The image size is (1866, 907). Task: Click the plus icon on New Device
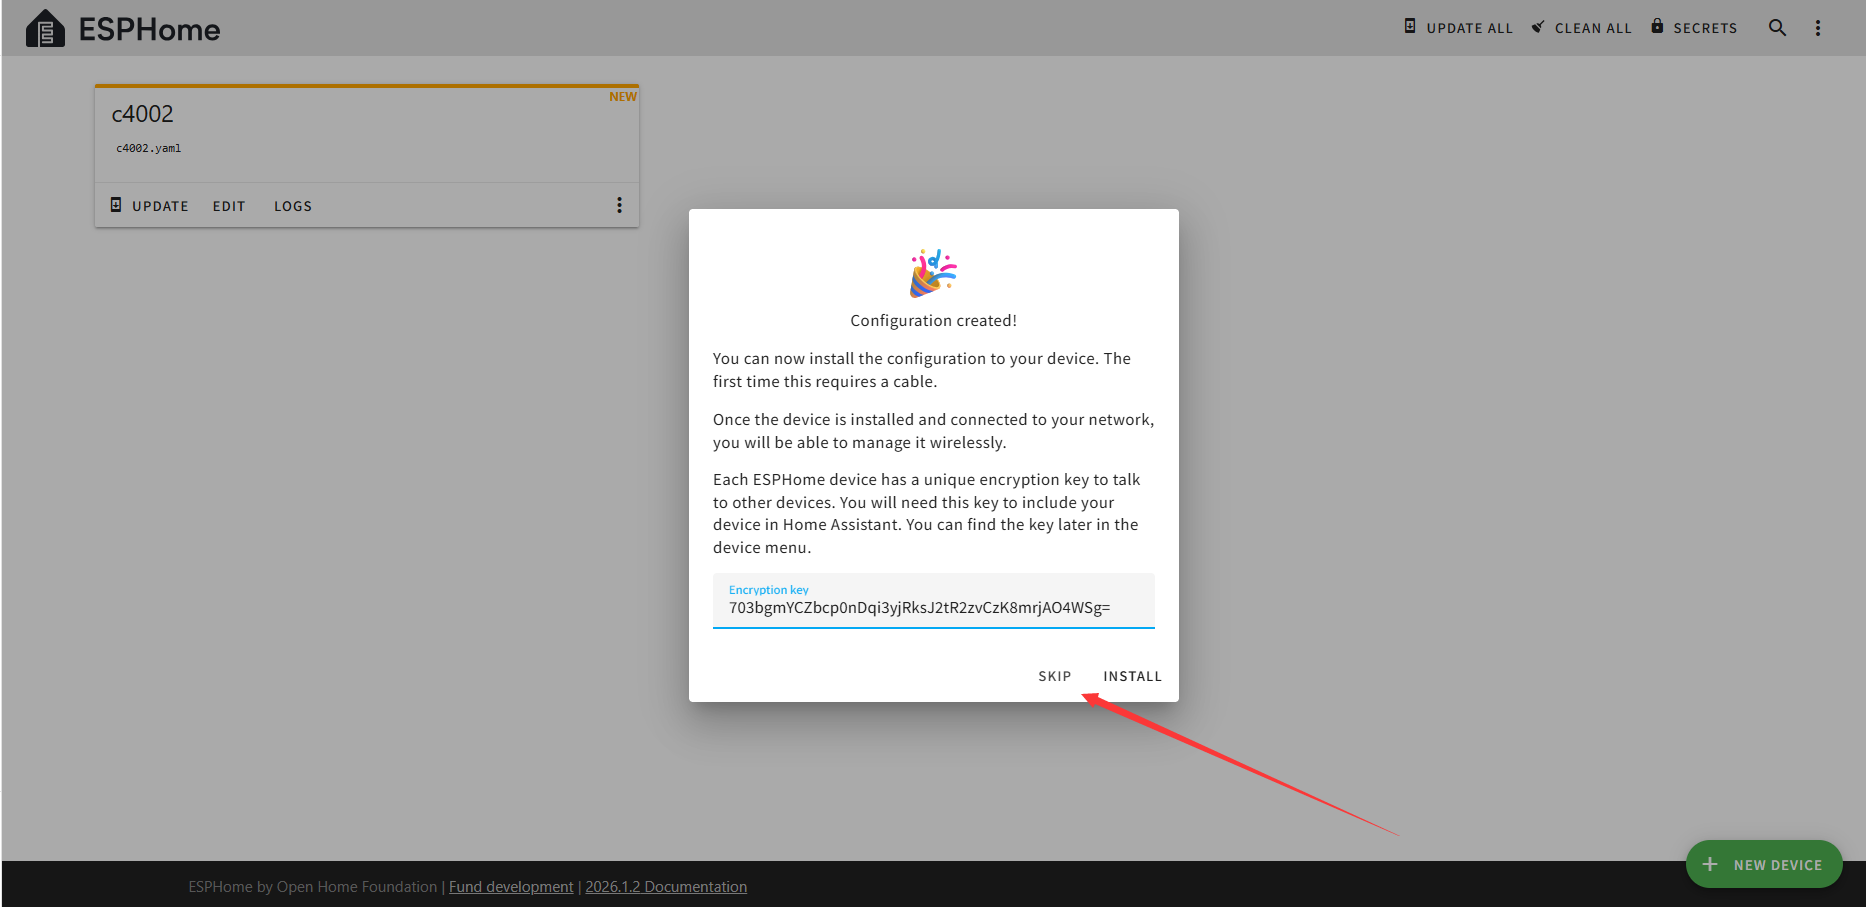(1710, 864)
